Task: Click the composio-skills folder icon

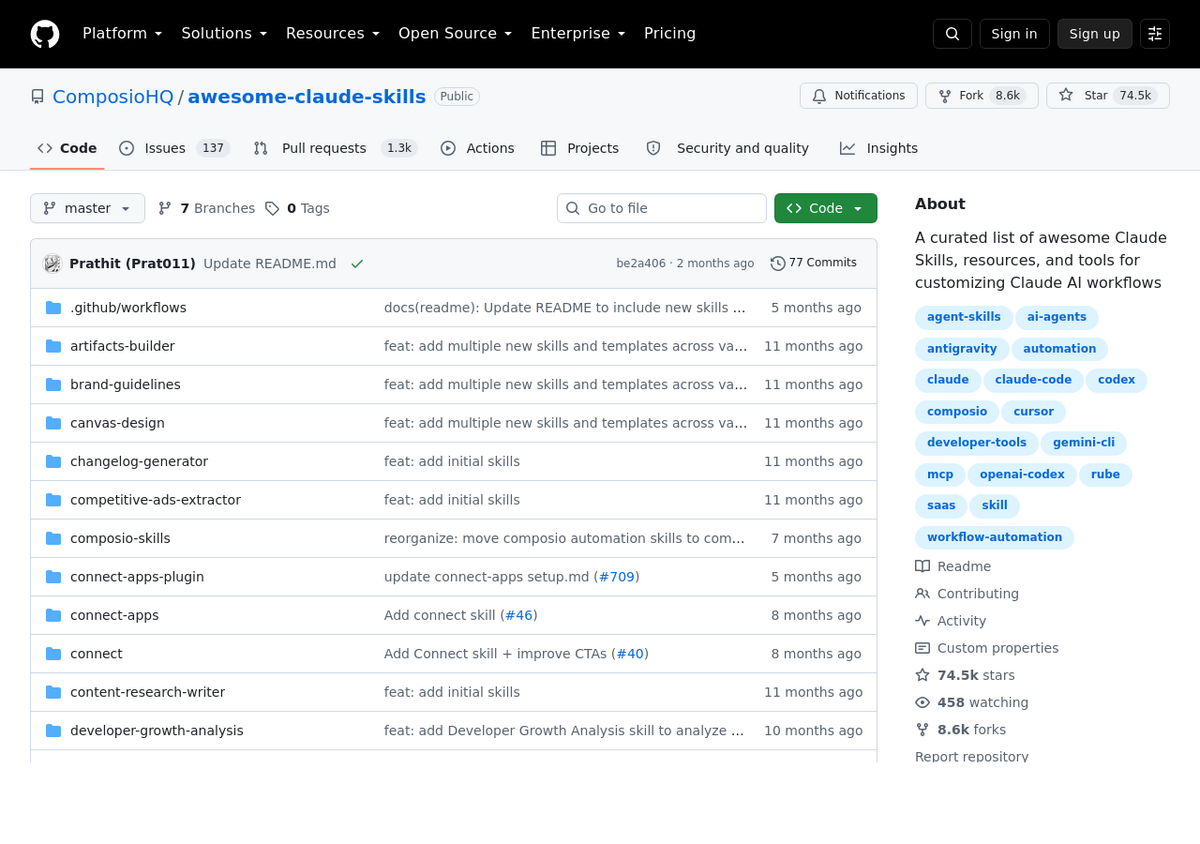Action: tap(53, 539)
